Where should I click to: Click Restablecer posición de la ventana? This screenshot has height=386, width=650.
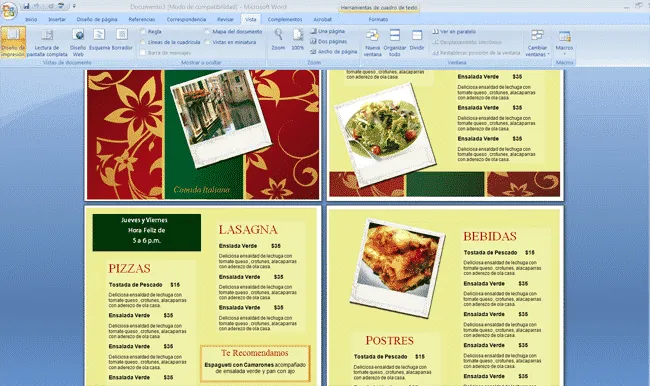(x=476, y=53)
